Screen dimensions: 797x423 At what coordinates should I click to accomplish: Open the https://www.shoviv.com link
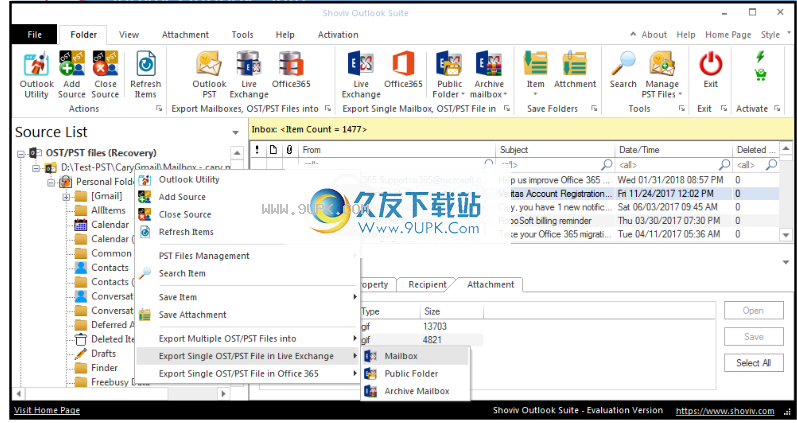pyautogui.click(x=725, y=411)
